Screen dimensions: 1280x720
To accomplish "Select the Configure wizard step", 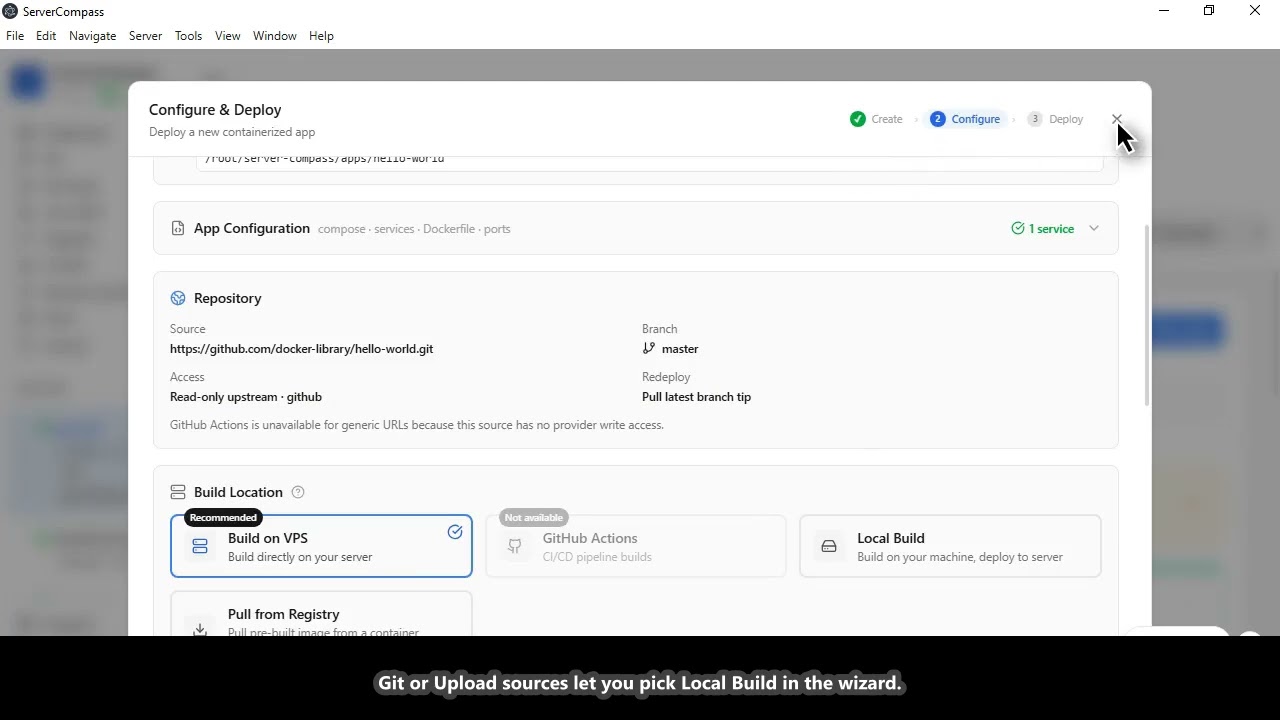I will coord(965,119).
